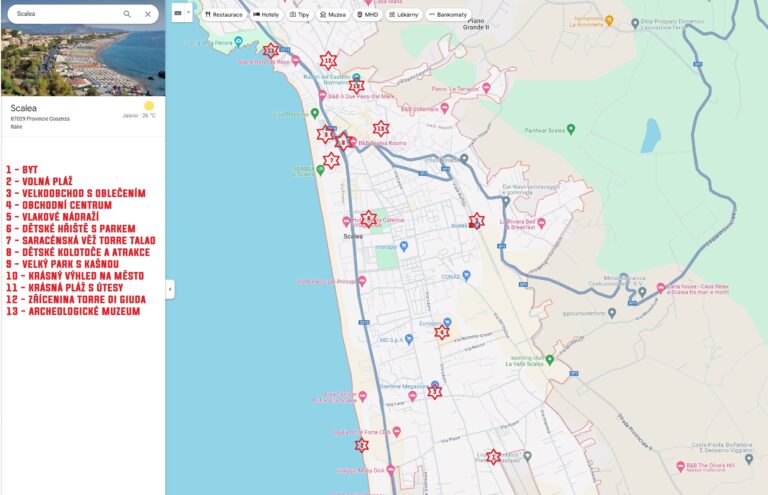This screenshot has width=768, height=495.
Task: Toggle the Lékárny pharmacies filter
Action: click(404, 15)
